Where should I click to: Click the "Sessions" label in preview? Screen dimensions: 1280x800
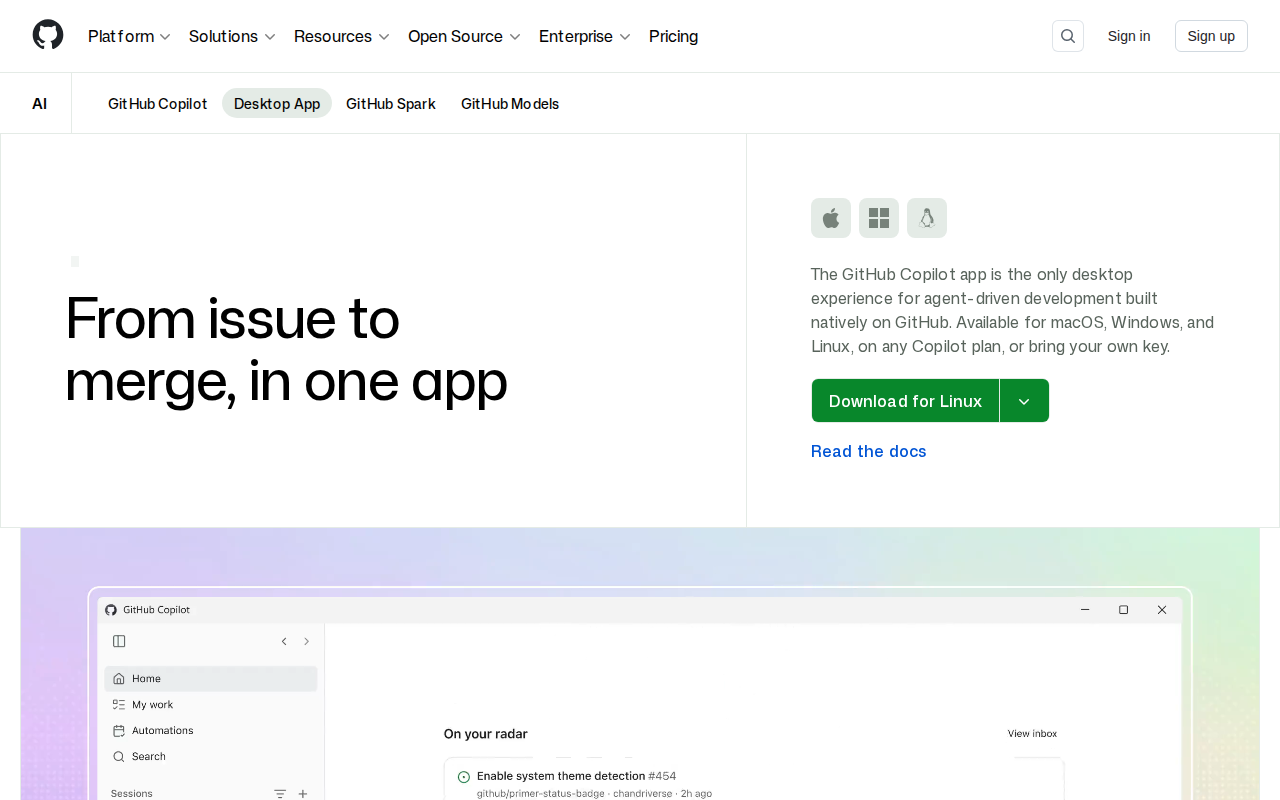click(132, 794)
